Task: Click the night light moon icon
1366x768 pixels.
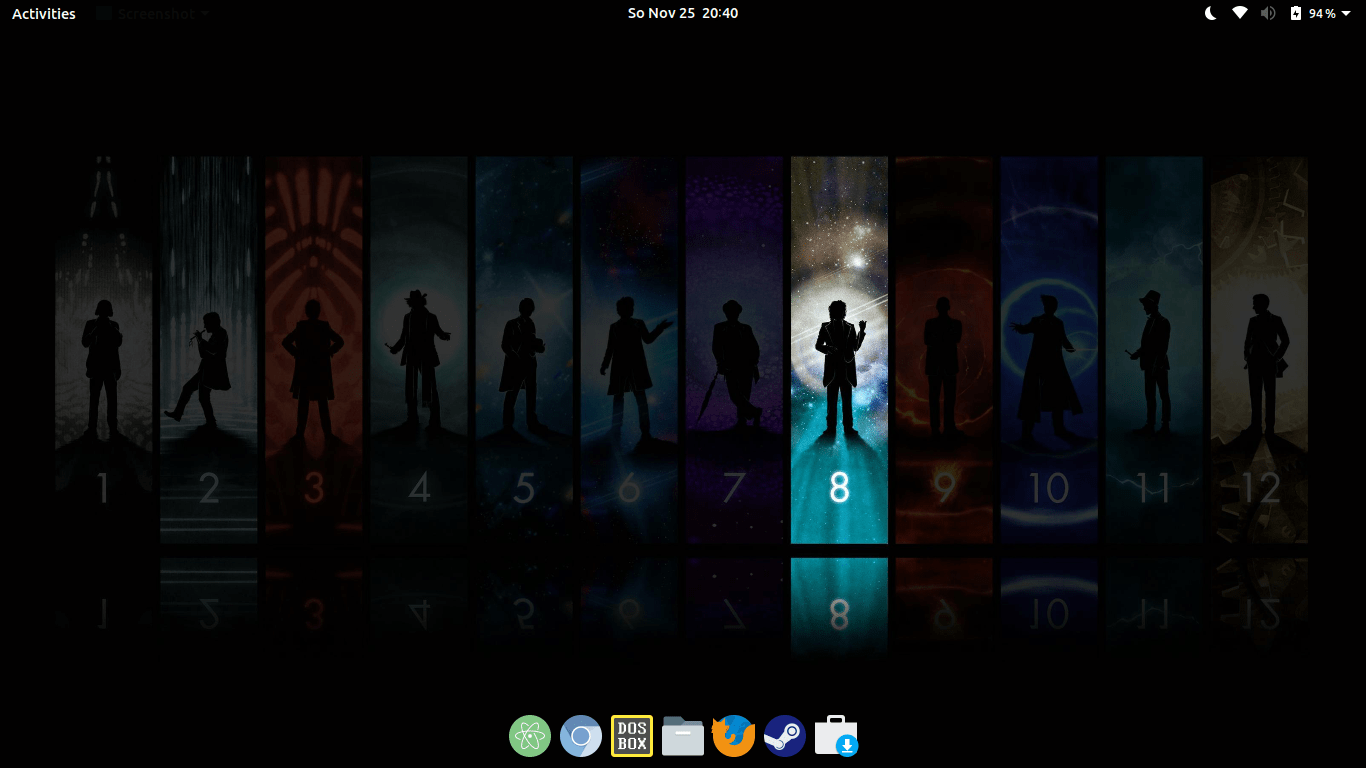Action: (x=1211, y=13)
